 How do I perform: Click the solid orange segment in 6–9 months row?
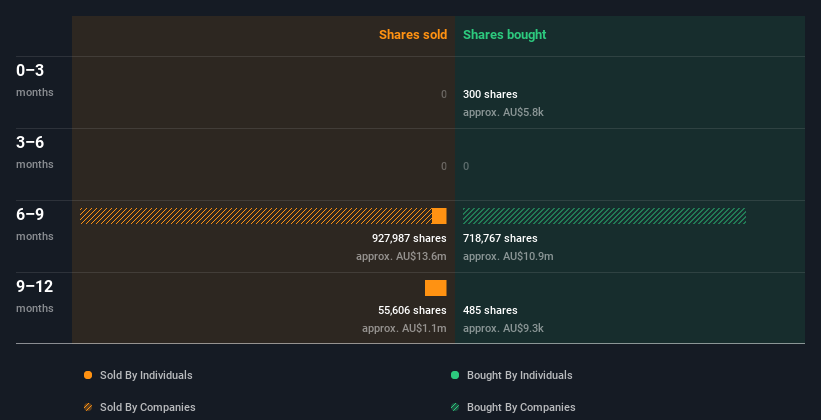tap(439, 216)
